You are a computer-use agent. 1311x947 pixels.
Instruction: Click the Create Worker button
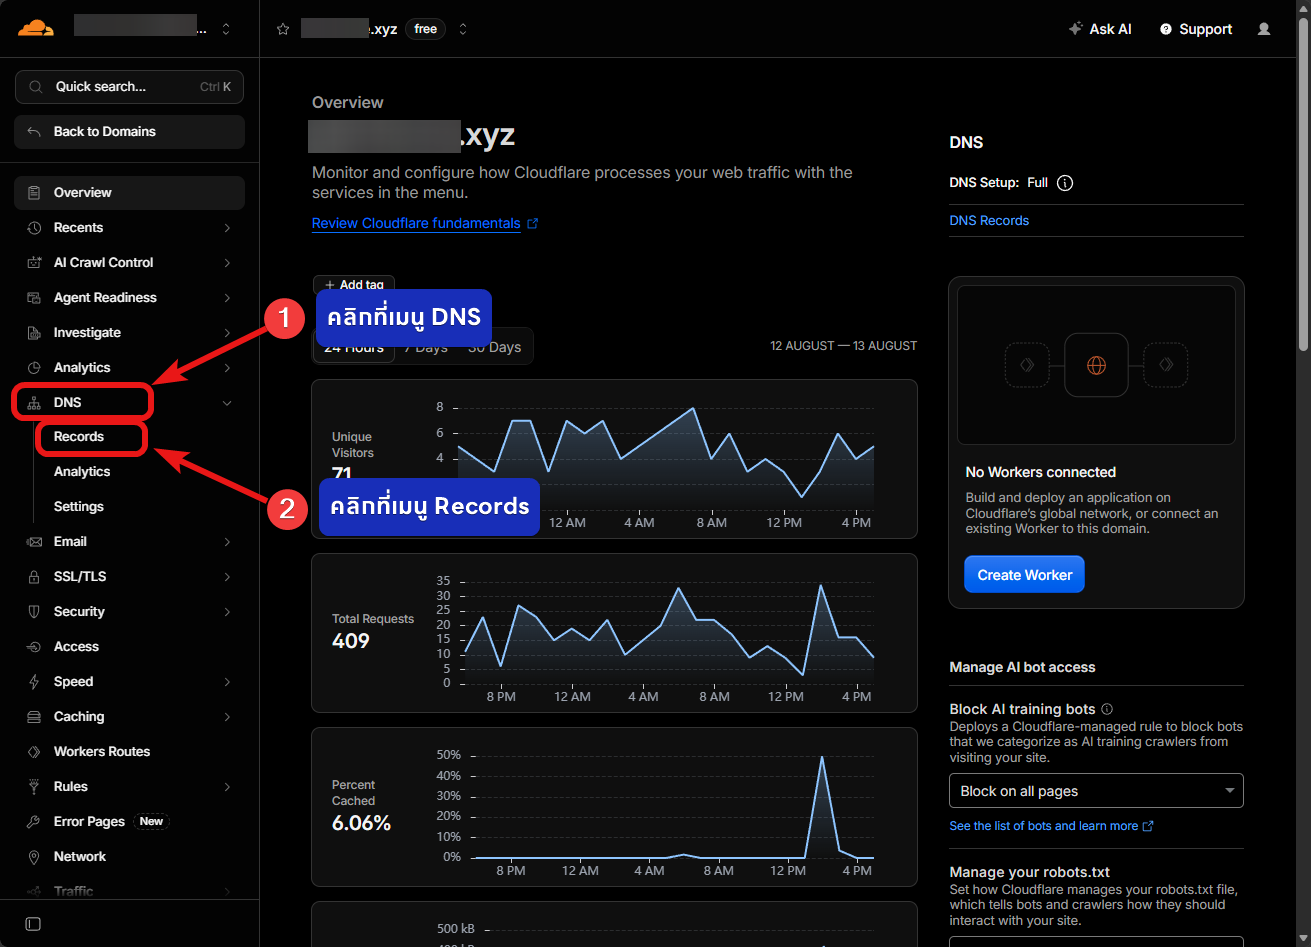point(1024,575)
